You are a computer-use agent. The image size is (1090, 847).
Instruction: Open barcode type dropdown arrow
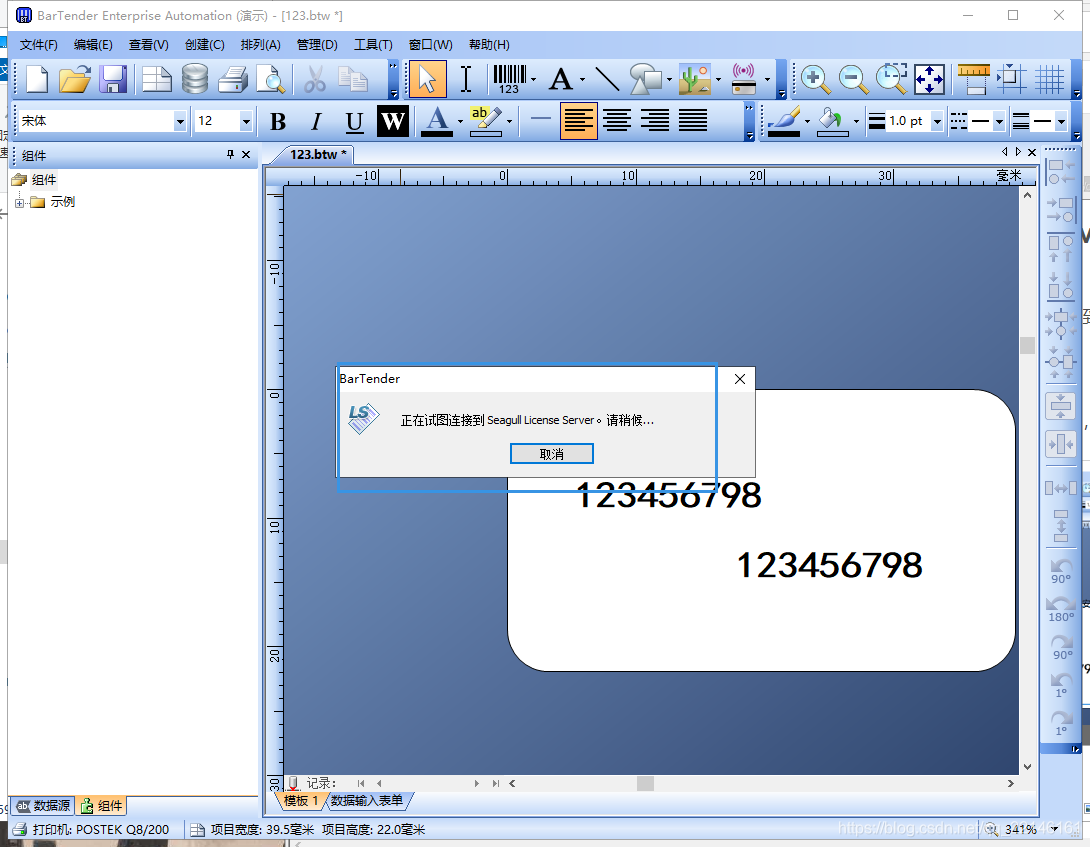[533, 79]
